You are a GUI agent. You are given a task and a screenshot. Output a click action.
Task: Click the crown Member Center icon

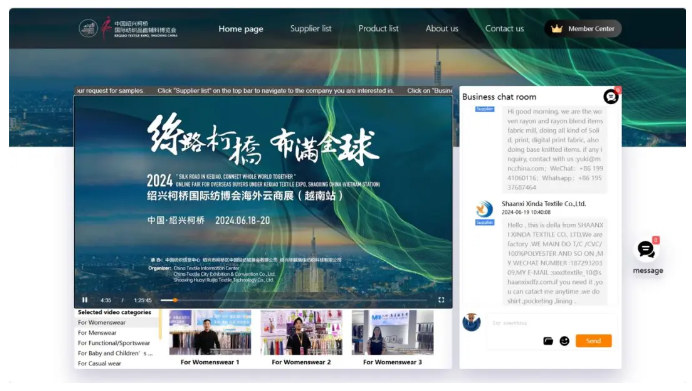(557, 29)
